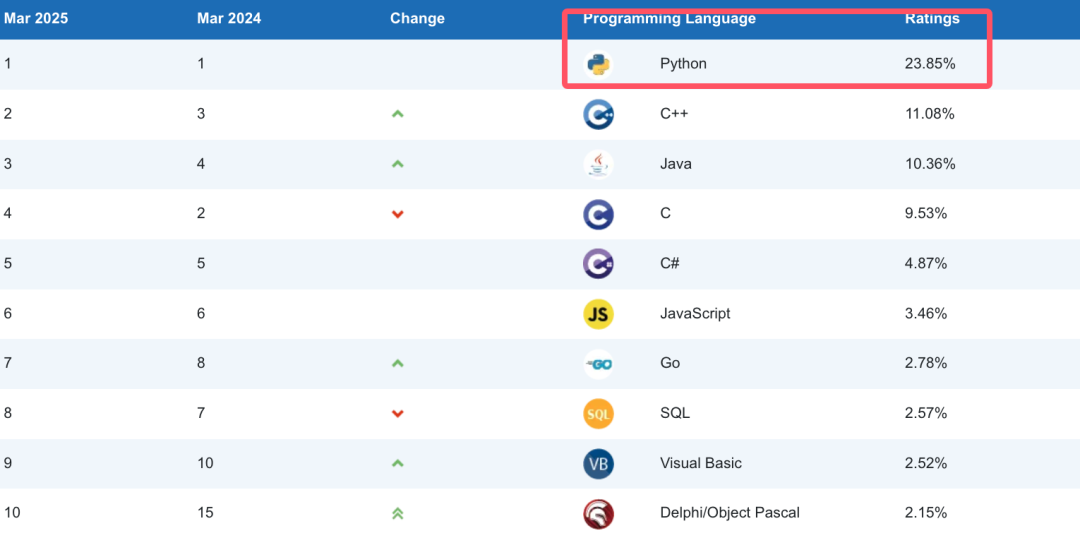Select the Visual Basic language name
Viewport: 1080px width, 538px height.
(700, 463)
